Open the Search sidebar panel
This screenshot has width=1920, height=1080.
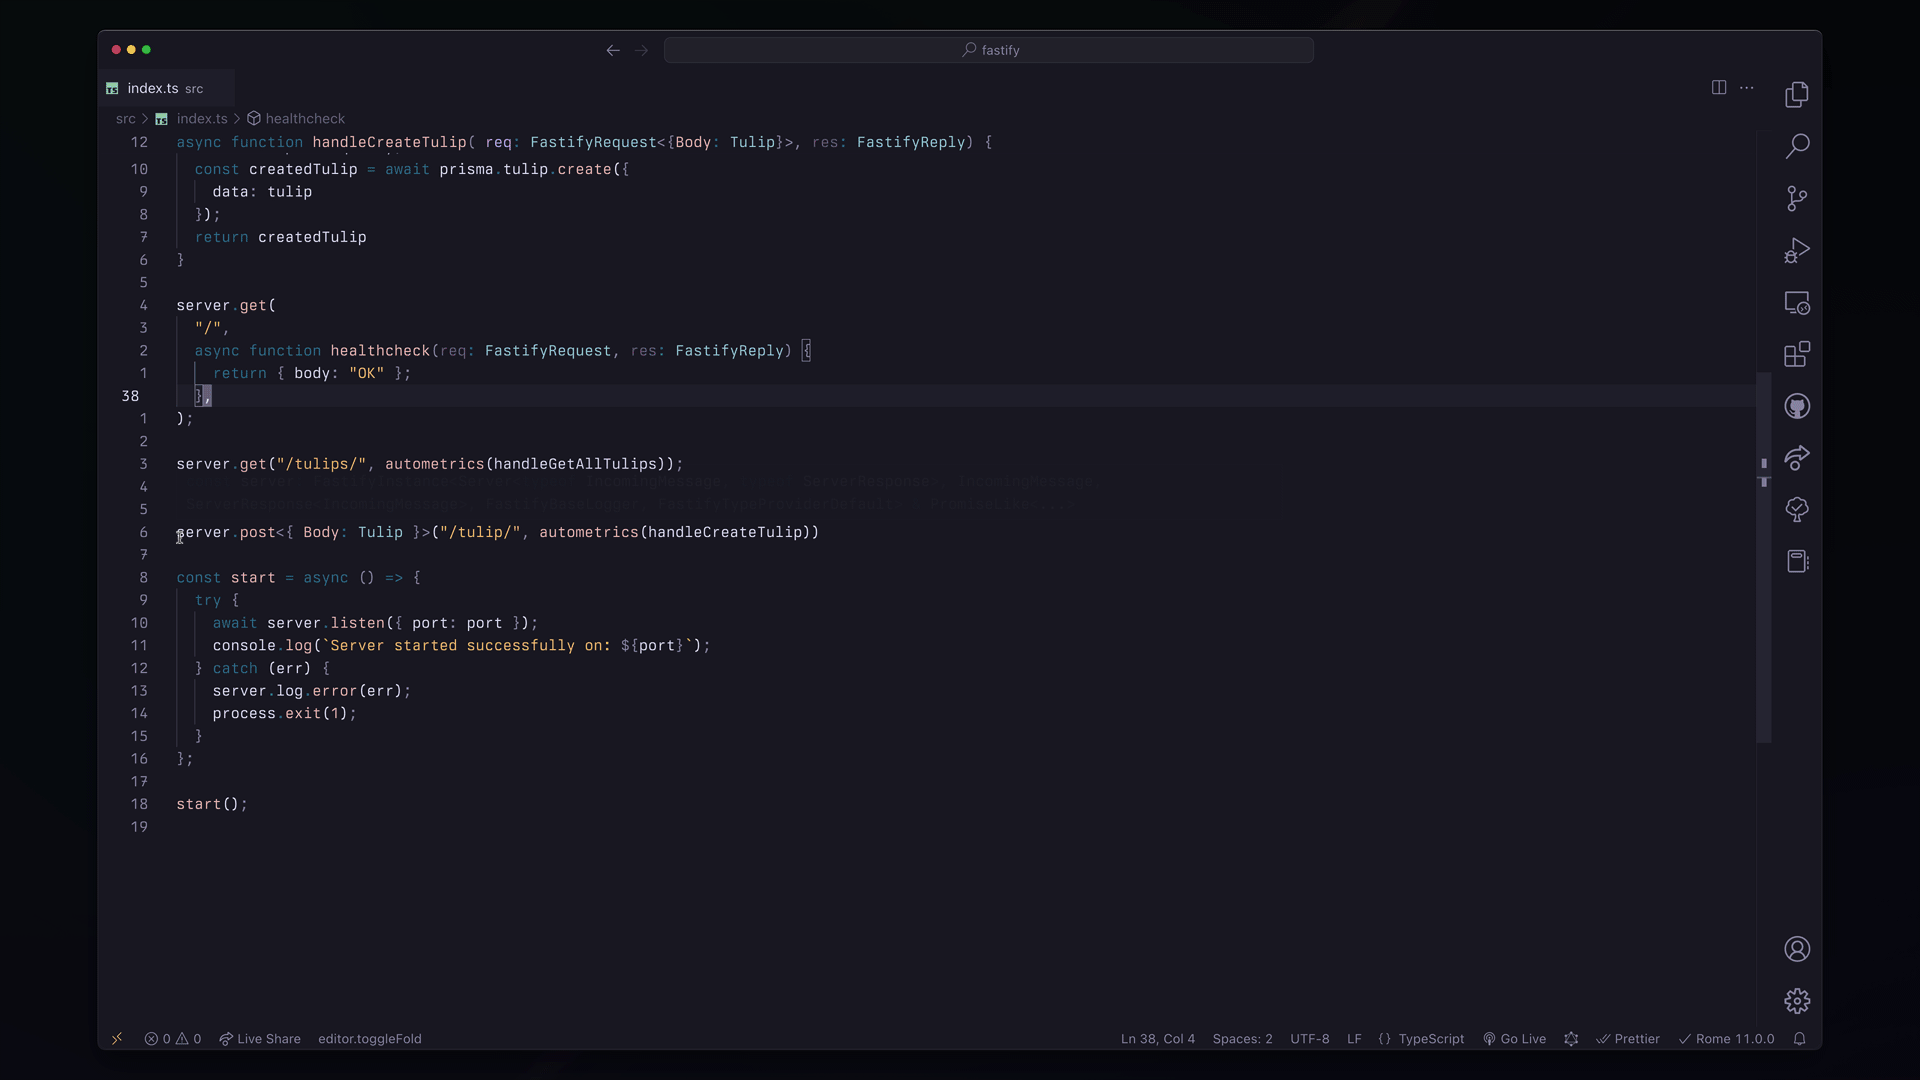(x=1797, y=146)
